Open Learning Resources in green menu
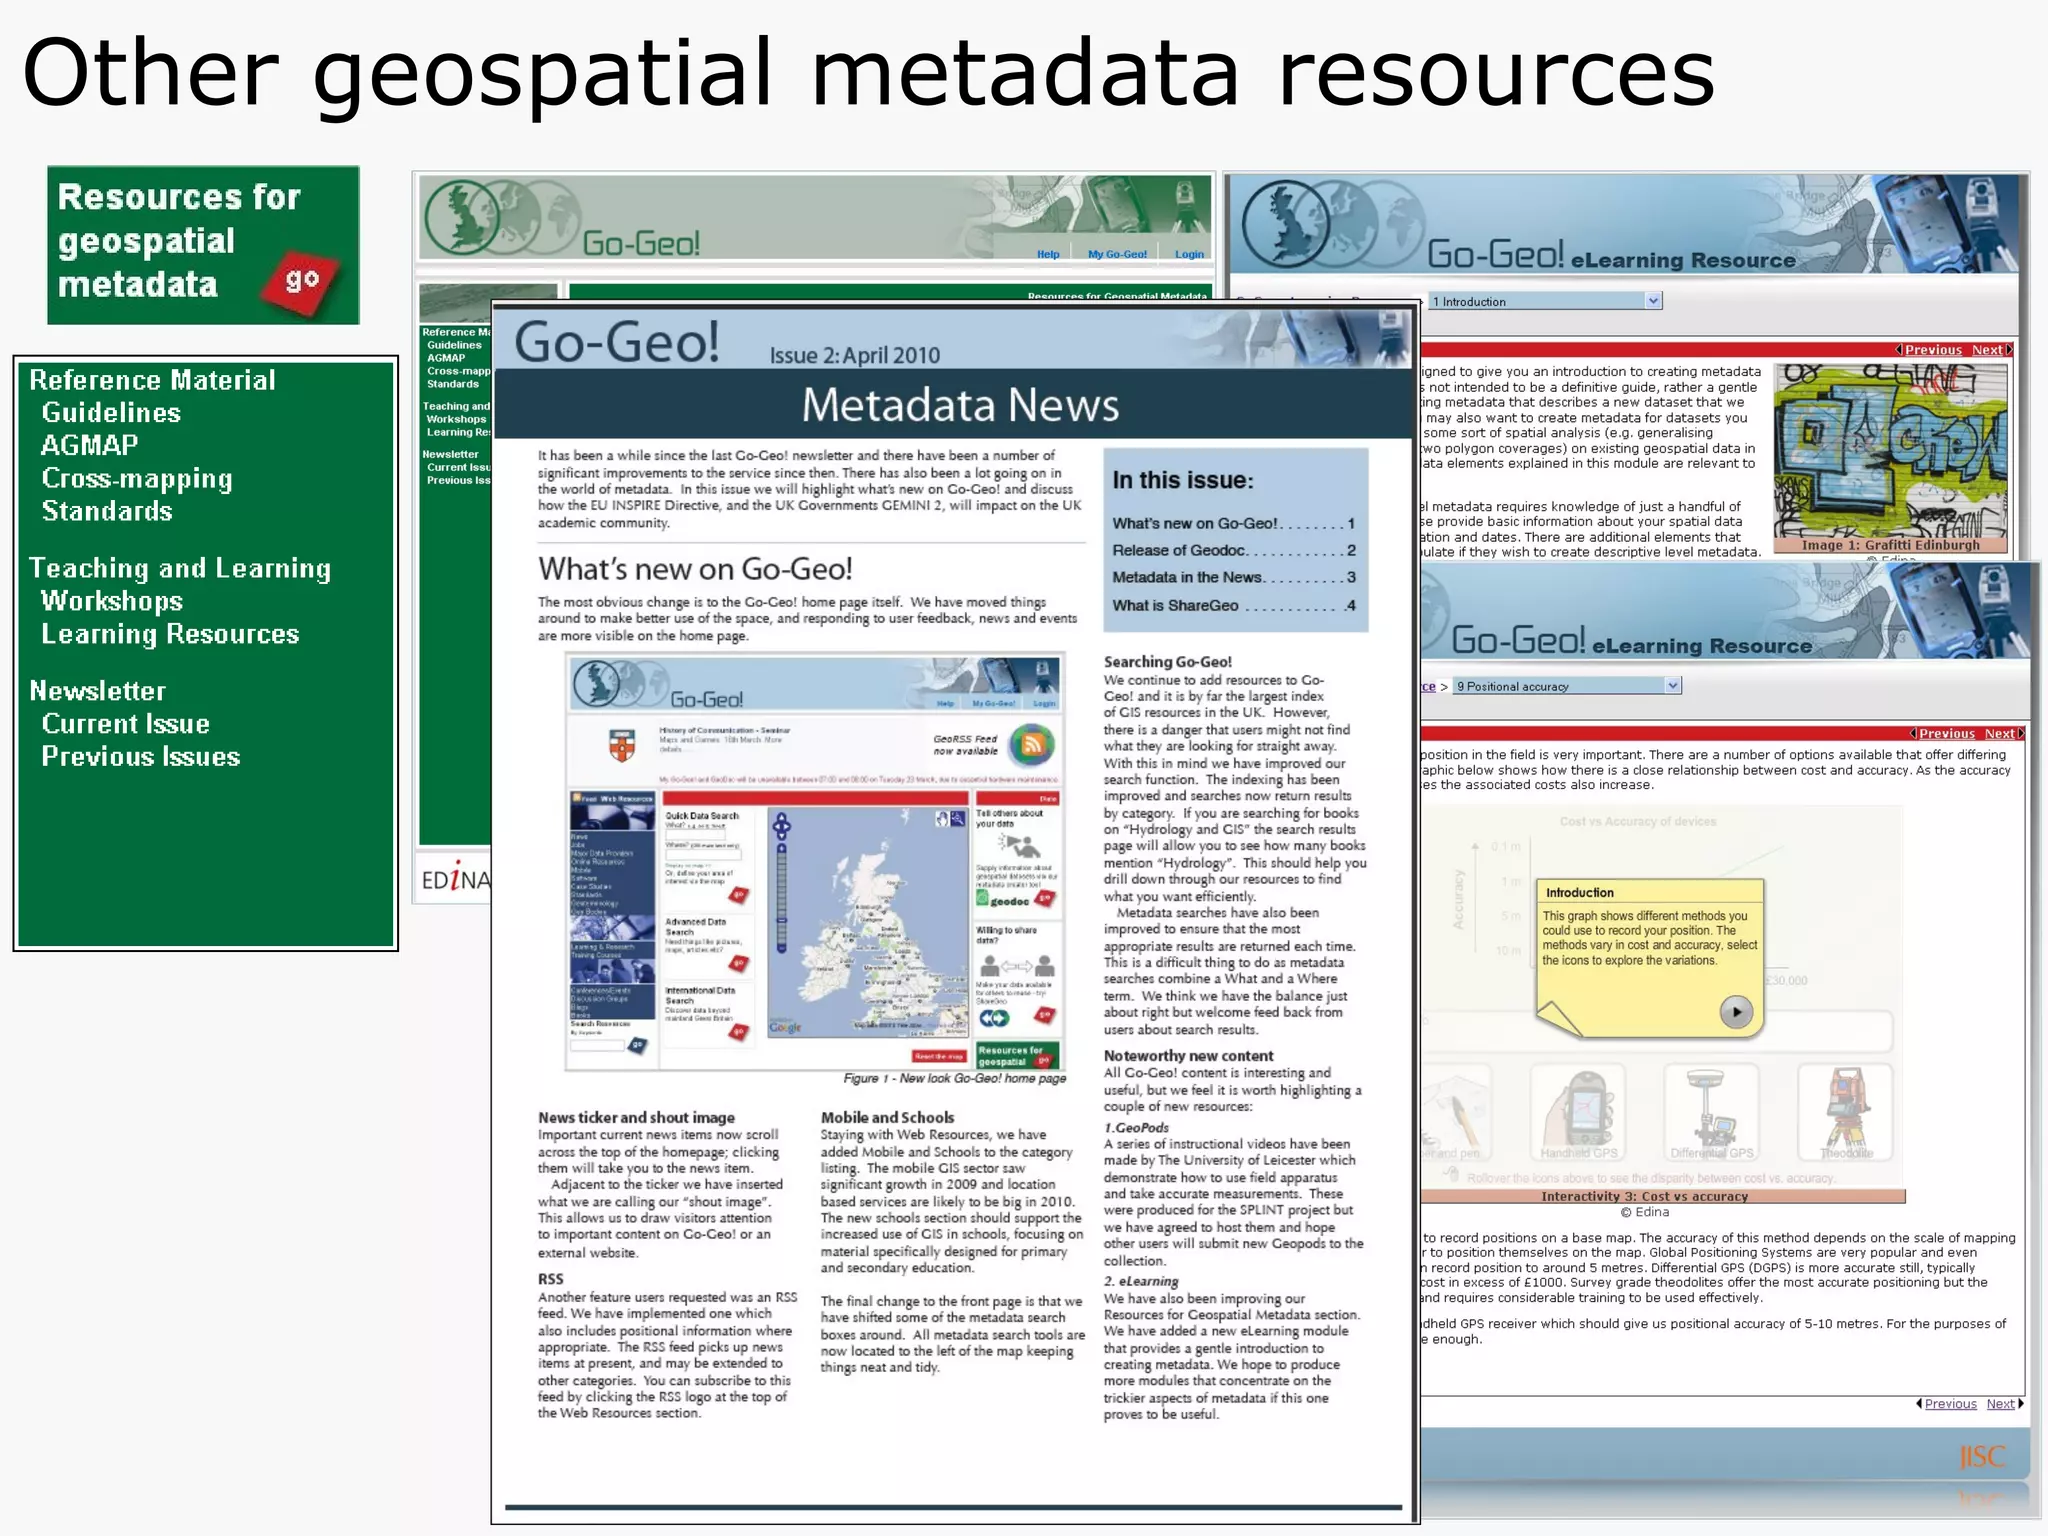This screenshot has width=2048, height=1536. (x=170, y=634)
